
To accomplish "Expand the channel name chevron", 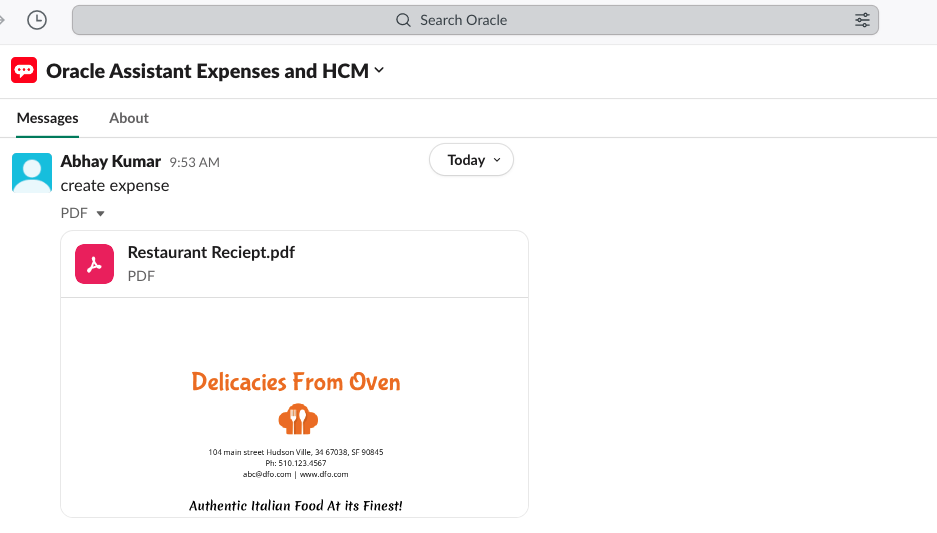I will click(x=379, y=70).
